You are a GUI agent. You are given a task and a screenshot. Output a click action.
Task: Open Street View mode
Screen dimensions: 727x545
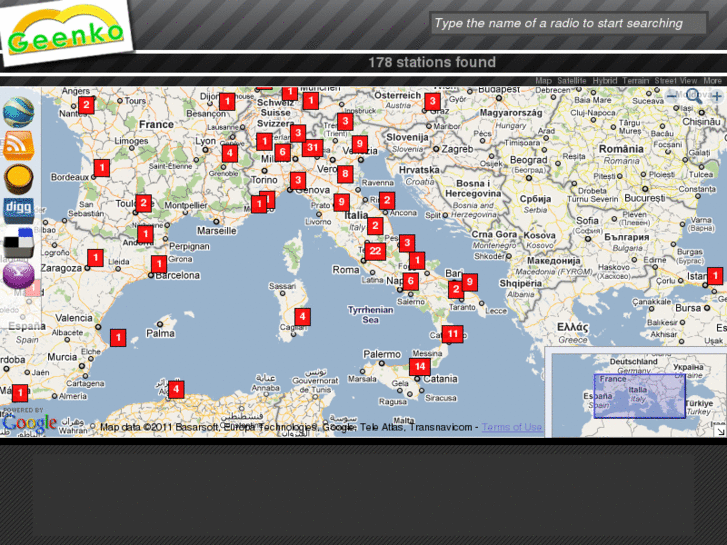(x=676, y=81)
